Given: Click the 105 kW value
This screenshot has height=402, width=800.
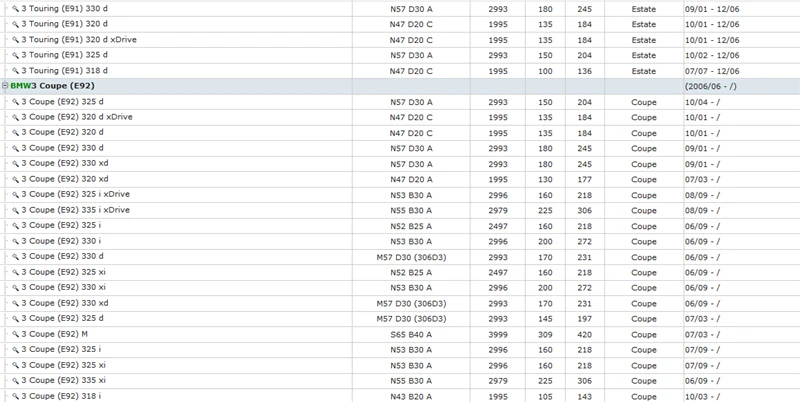Looking at the screenshot, I should point(545,396).
